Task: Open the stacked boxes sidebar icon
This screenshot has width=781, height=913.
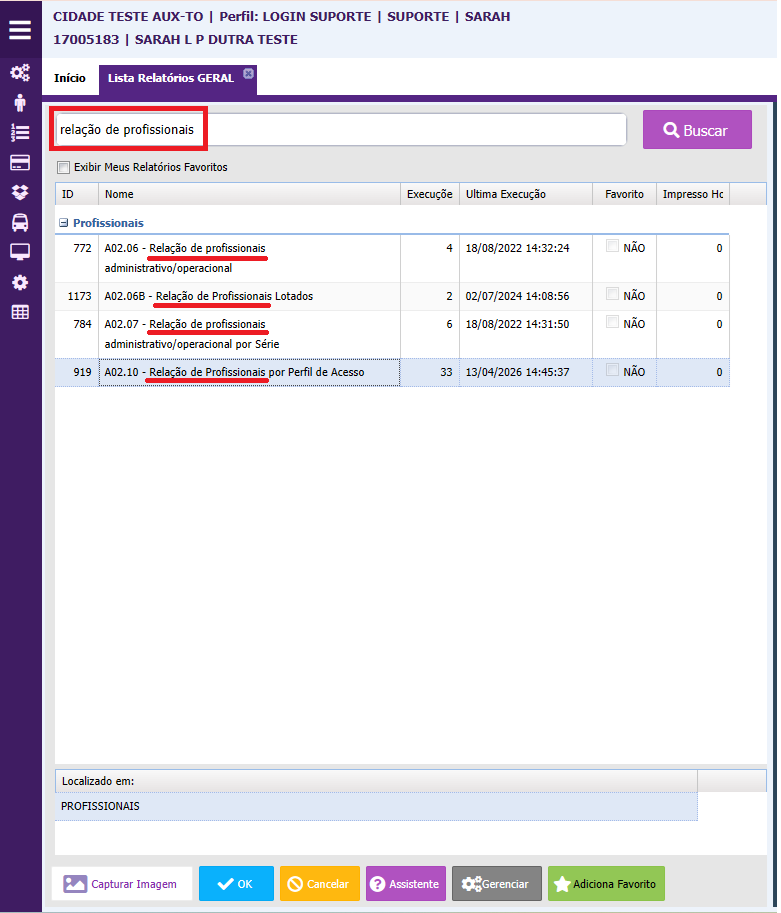Action: coord(20,192)
